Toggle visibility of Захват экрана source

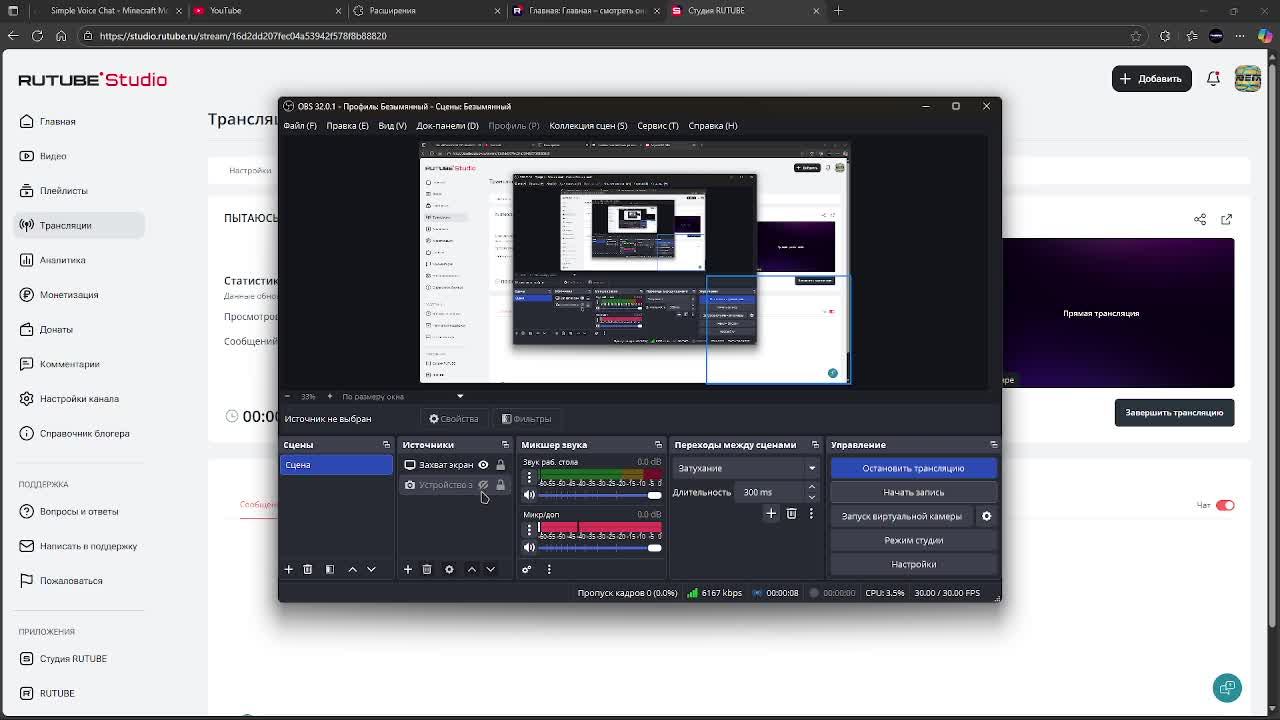tap(483, 465)
